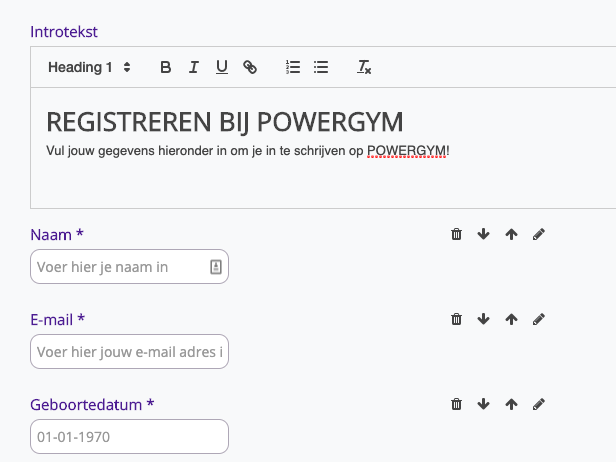Image resolution: width=616 pixels, height=462 pixels.
Task: Toggle underline formatting
Action: click(x=222, y=67)
